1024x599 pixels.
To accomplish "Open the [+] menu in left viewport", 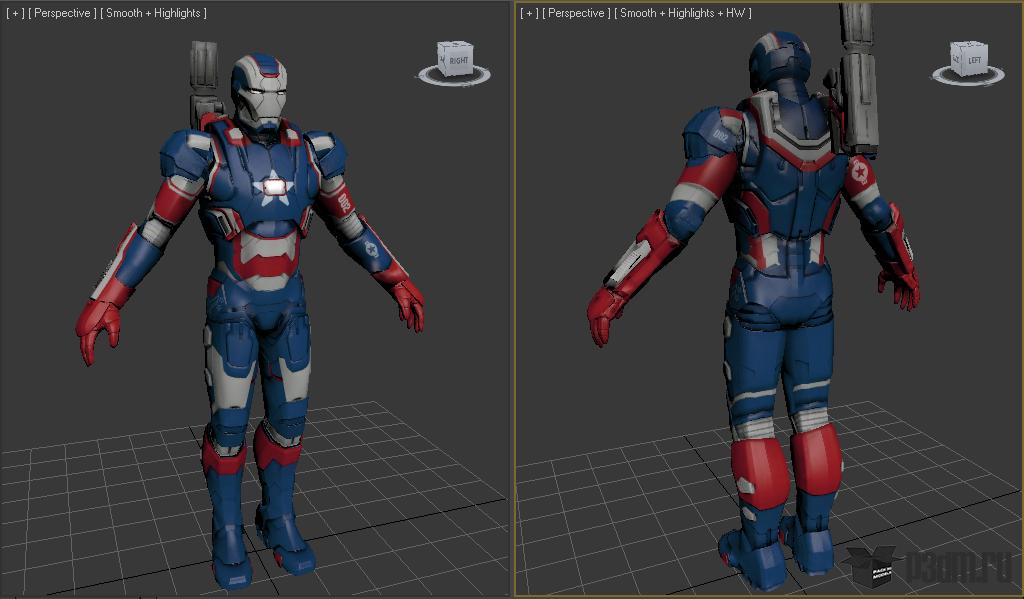I will (15, 13).
